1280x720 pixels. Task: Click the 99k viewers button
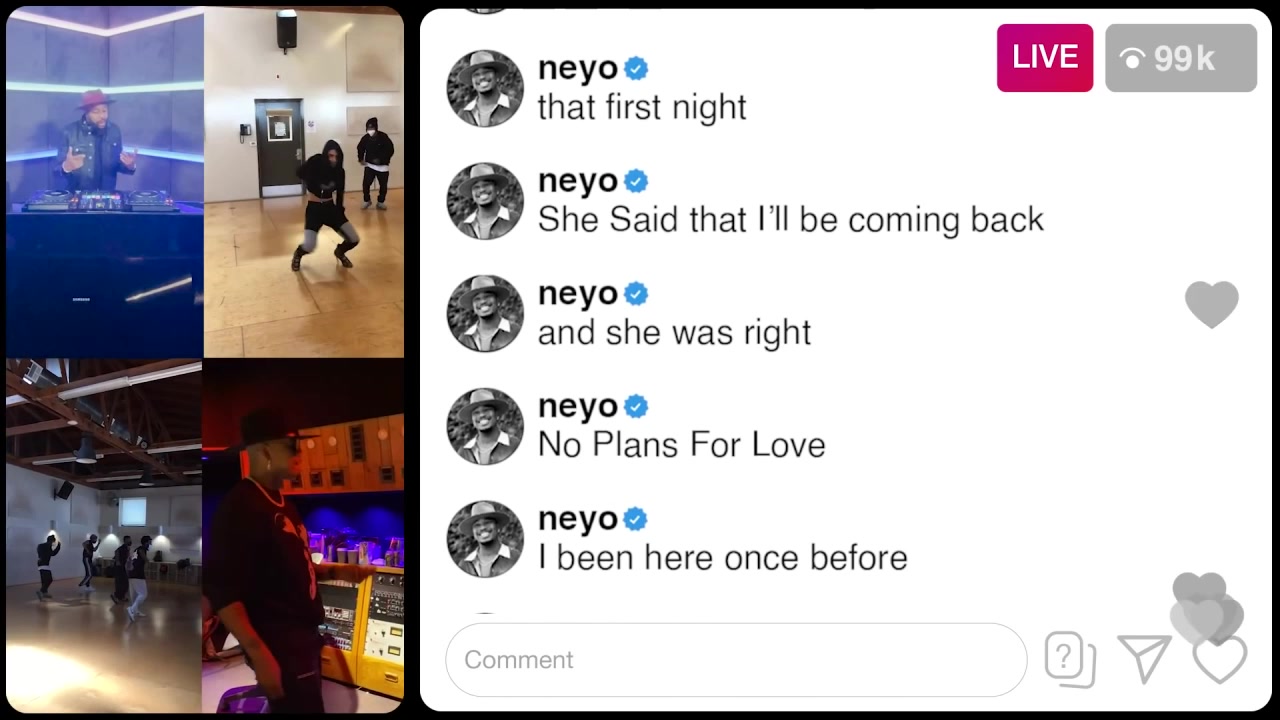(x=1181, y=58)
